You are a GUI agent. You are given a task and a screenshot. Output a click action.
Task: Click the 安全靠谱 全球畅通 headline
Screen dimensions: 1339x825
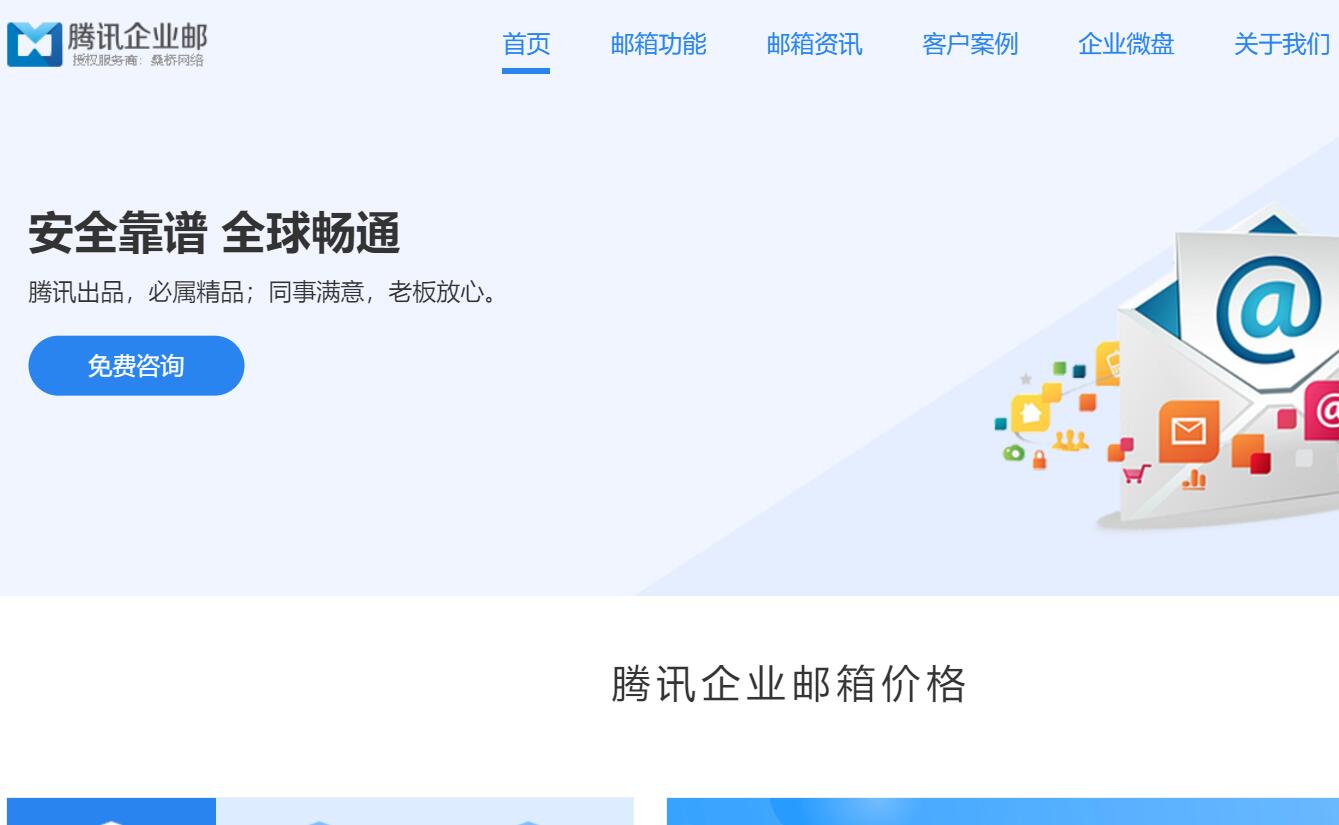(214, 233)
